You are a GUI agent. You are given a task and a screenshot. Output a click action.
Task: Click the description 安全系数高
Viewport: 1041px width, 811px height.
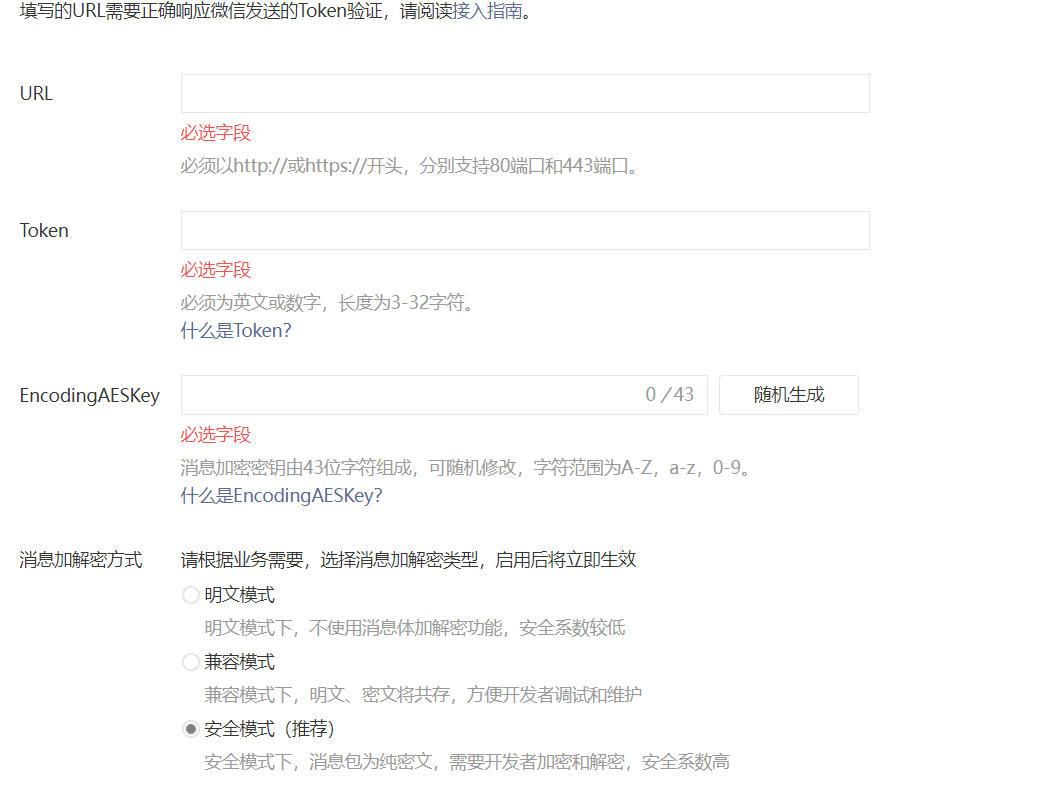[686, 762]
